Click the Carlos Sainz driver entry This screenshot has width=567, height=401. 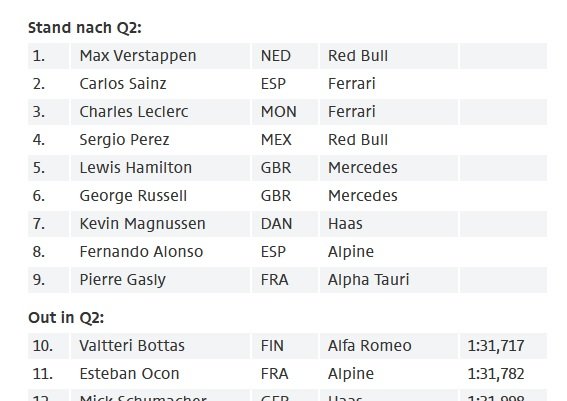pyautogui.click(x=160, y=84)
